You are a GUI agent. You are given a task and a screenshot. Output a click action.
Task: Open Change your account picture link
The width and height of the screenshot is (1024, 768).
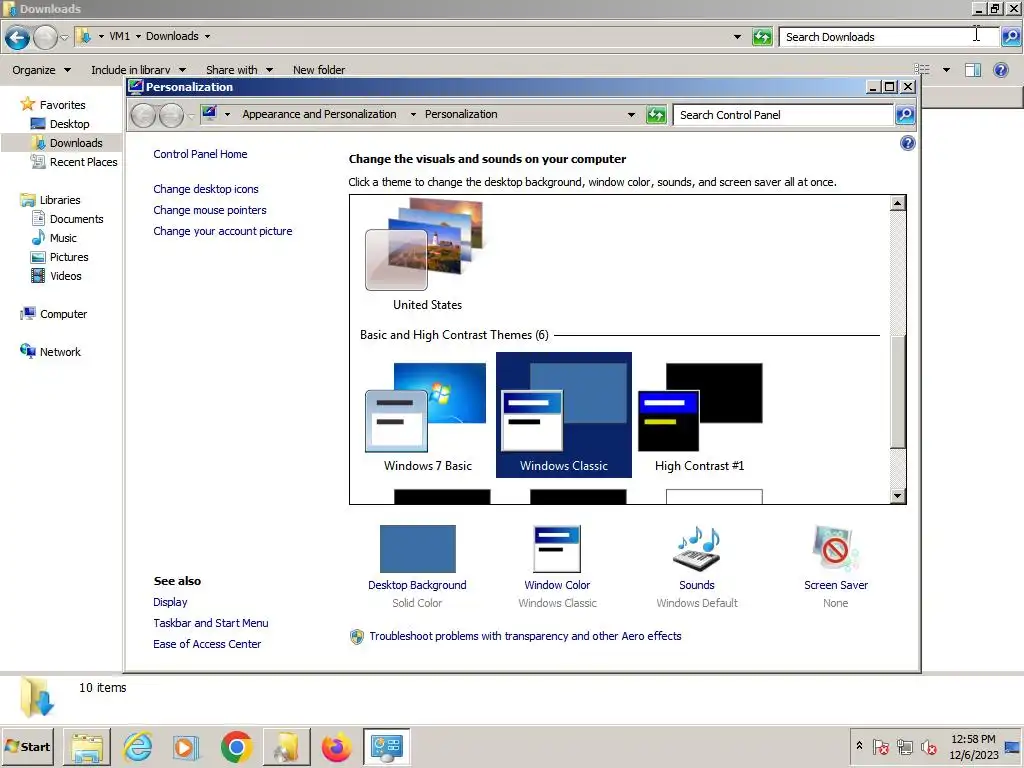(x=223, y=231)
